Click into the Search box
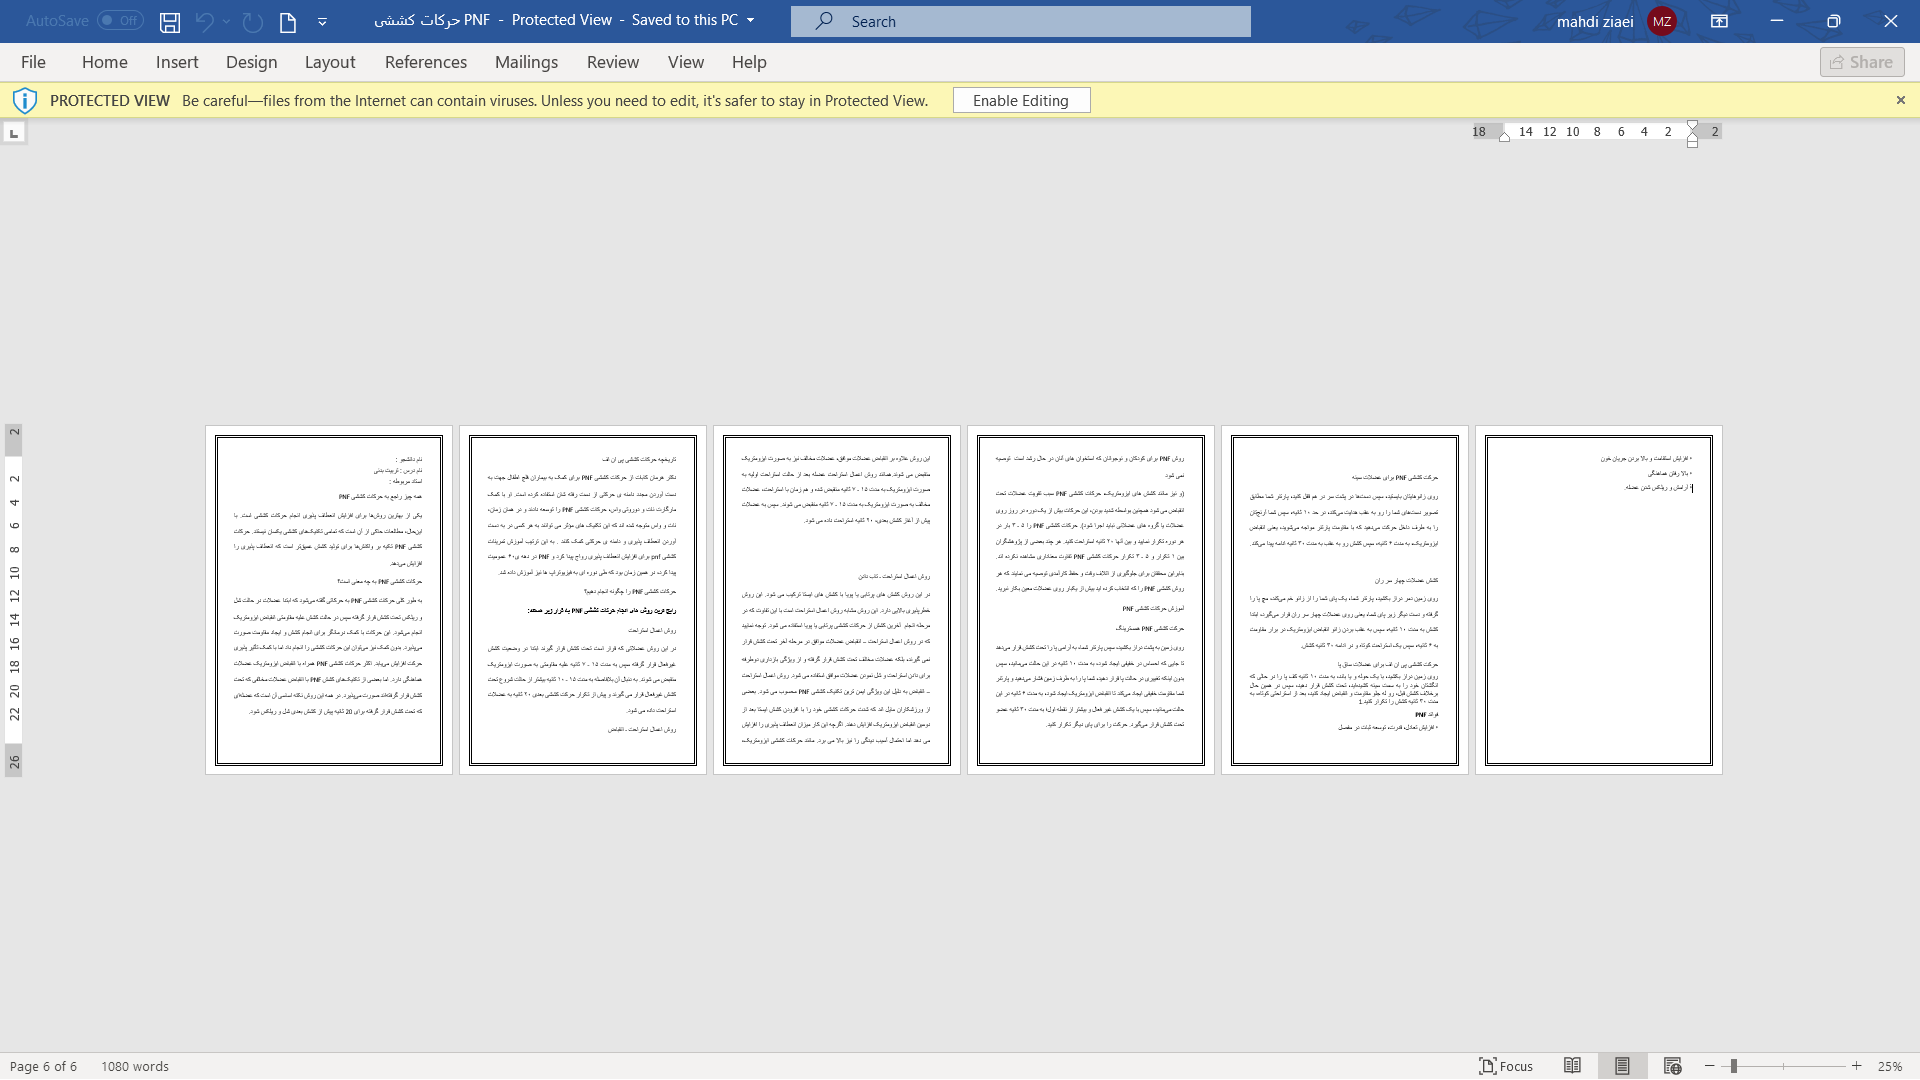The height and width of the screenshot is (1080, 1920). point(1020,21)
